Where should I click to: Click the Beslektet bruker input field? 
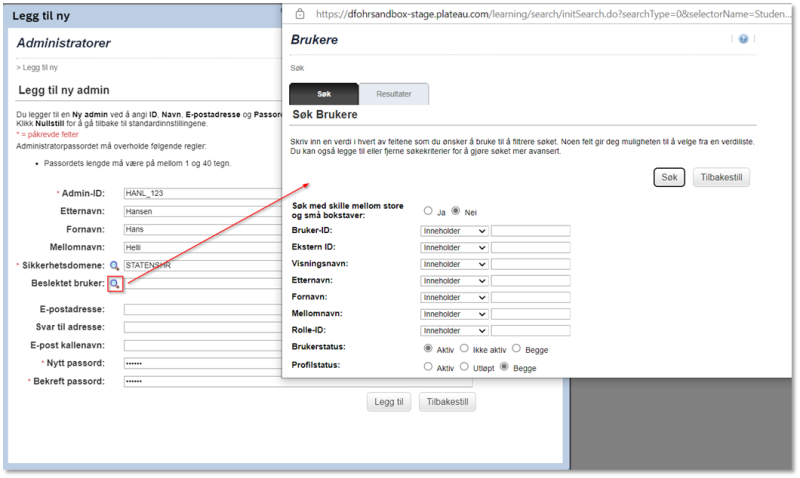pyautogui.click(x=203, y=284)
